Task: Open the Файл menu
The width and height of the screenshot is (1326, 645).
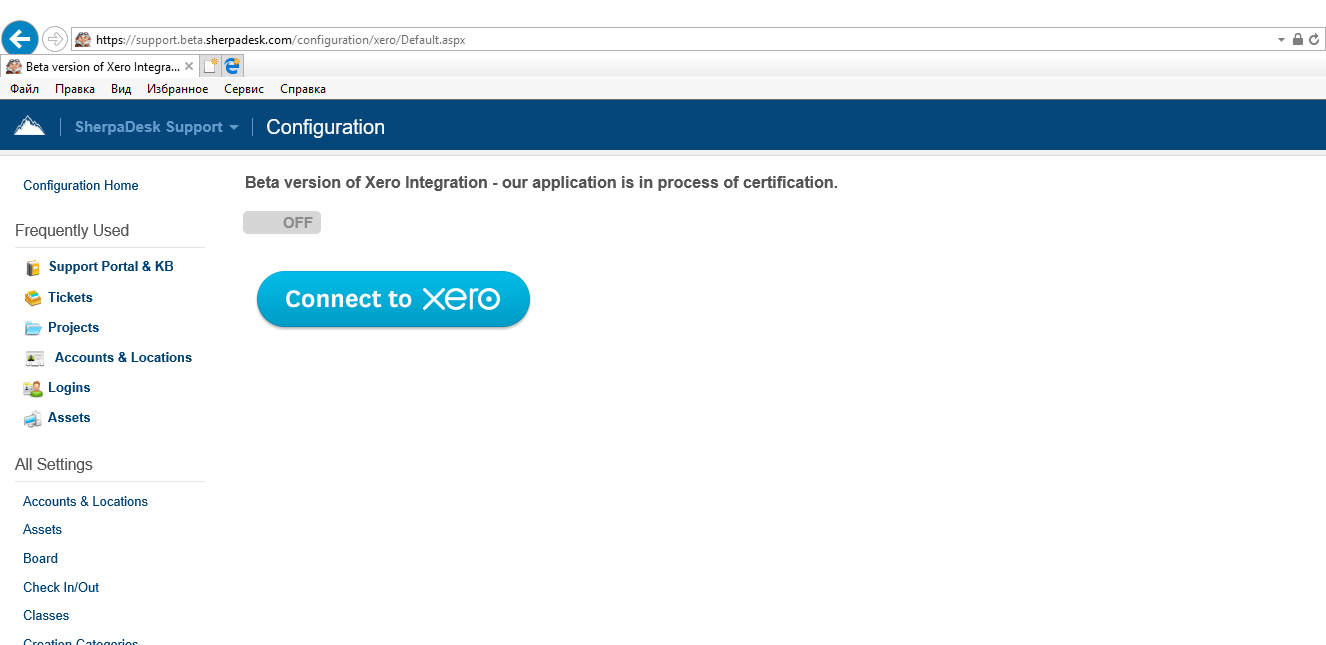Action: pyautogui.click(x=25, y=89)
